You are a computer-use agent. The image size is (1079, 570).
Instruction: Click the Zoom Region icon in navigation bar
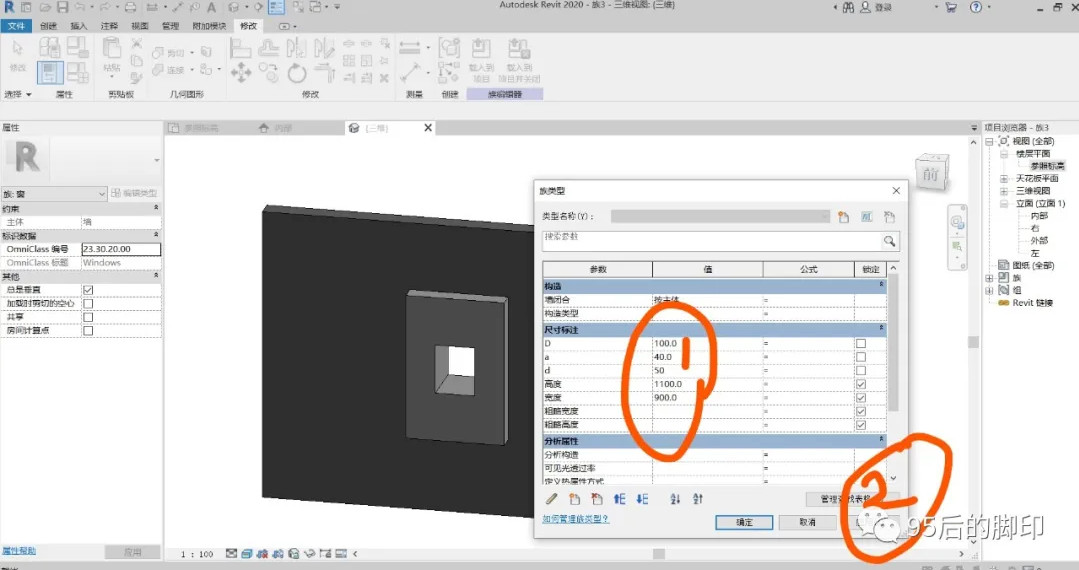click(957, 246)
